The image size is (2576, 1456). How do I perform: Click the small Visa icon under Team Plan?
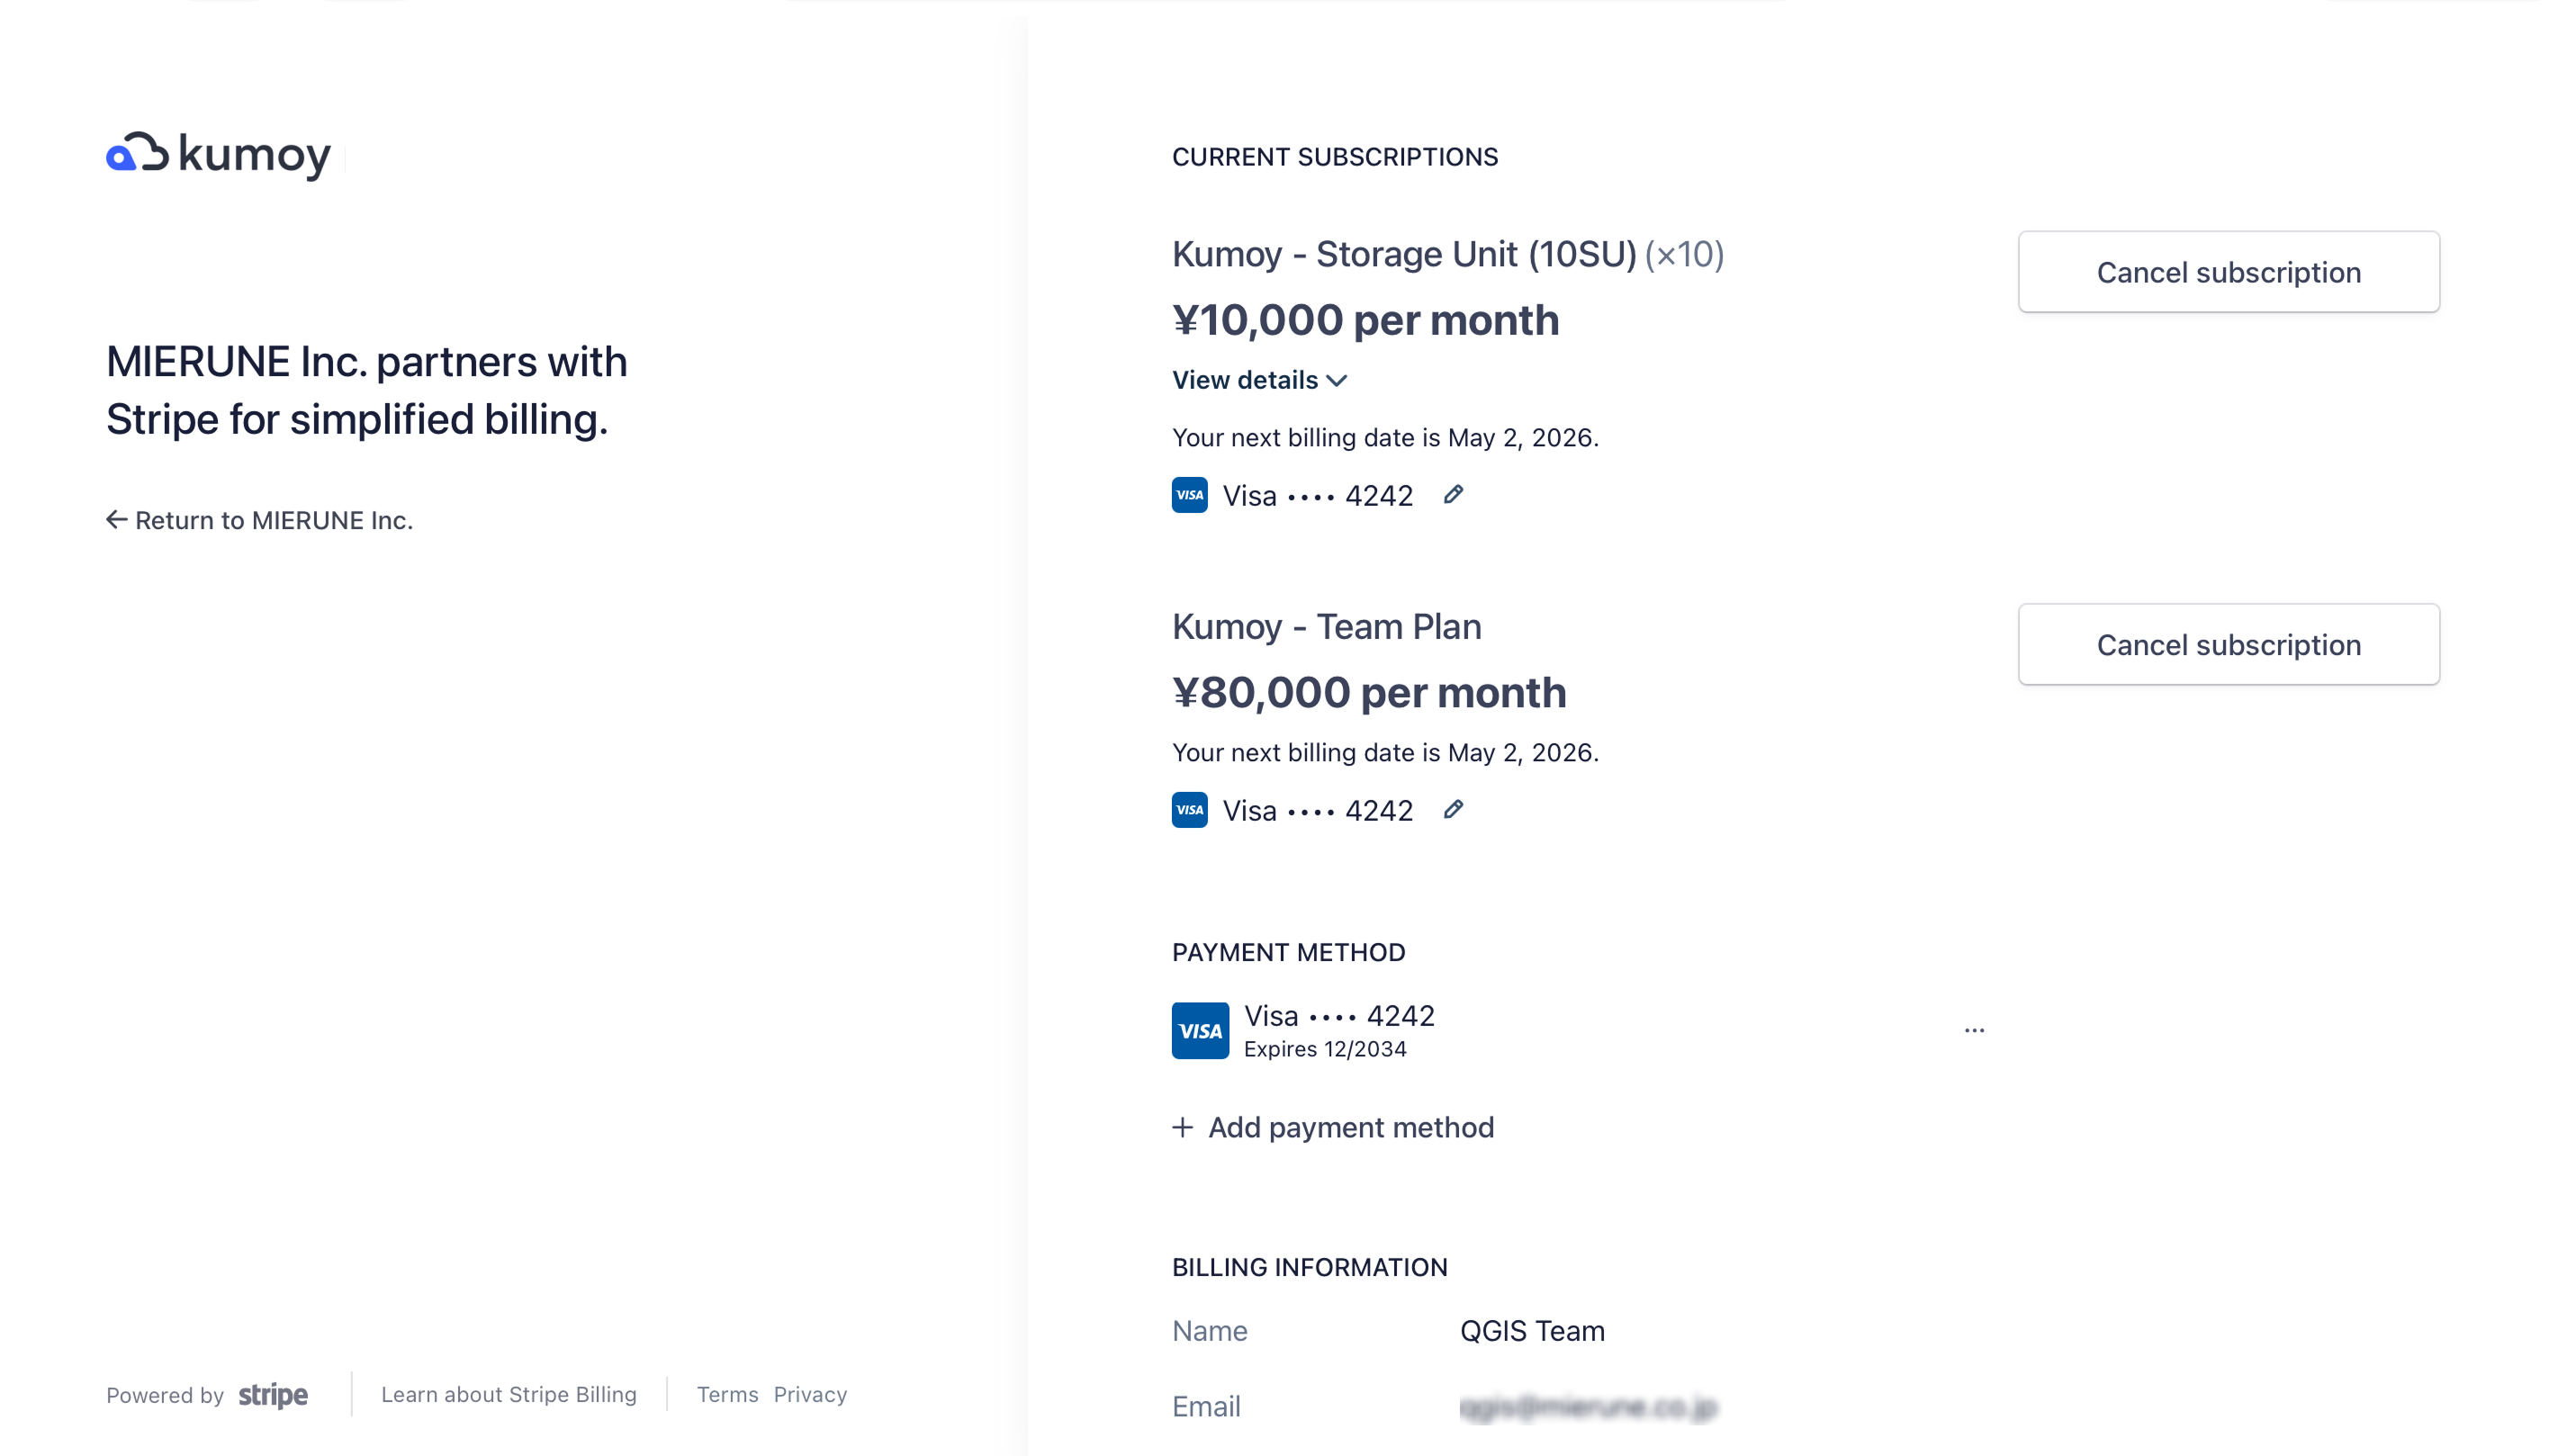click(1190, 810)
